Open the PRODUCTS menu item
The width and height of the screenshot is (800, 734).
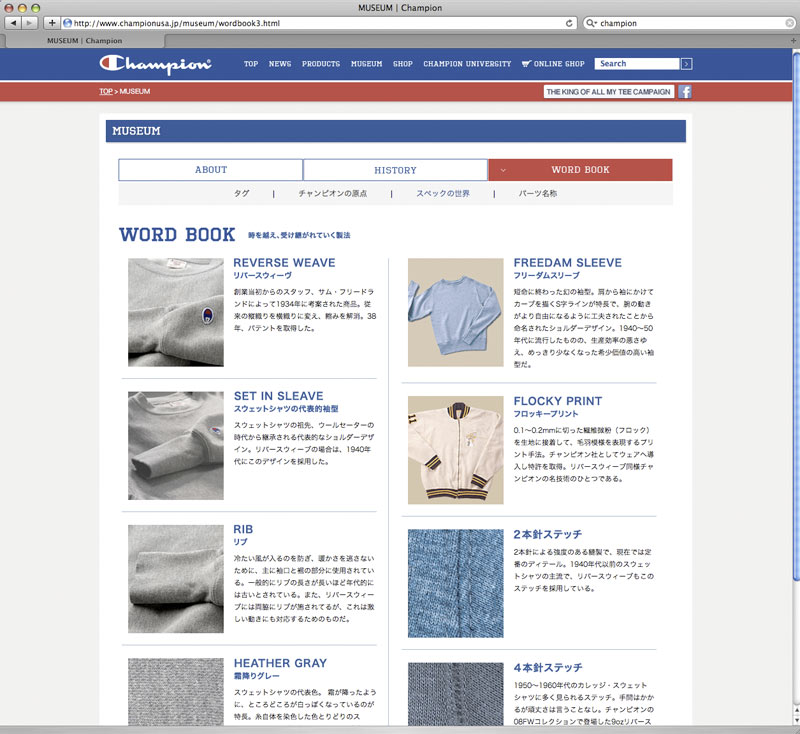(x=321, y=64)
